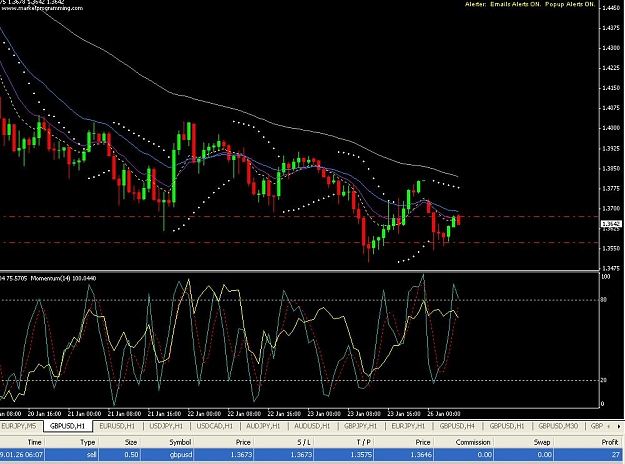
Task: Click the profit value 27
Action: pos(590,454)
